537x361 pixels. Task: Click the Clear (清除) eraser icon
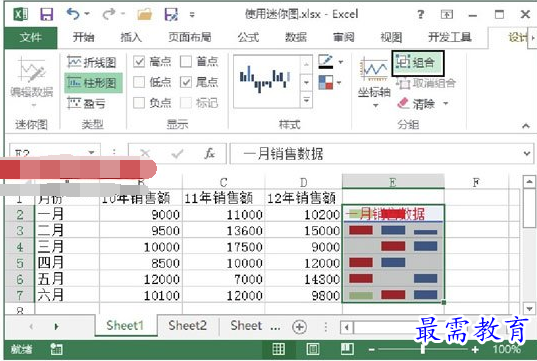pyautogui.click(x=403, y=103)
